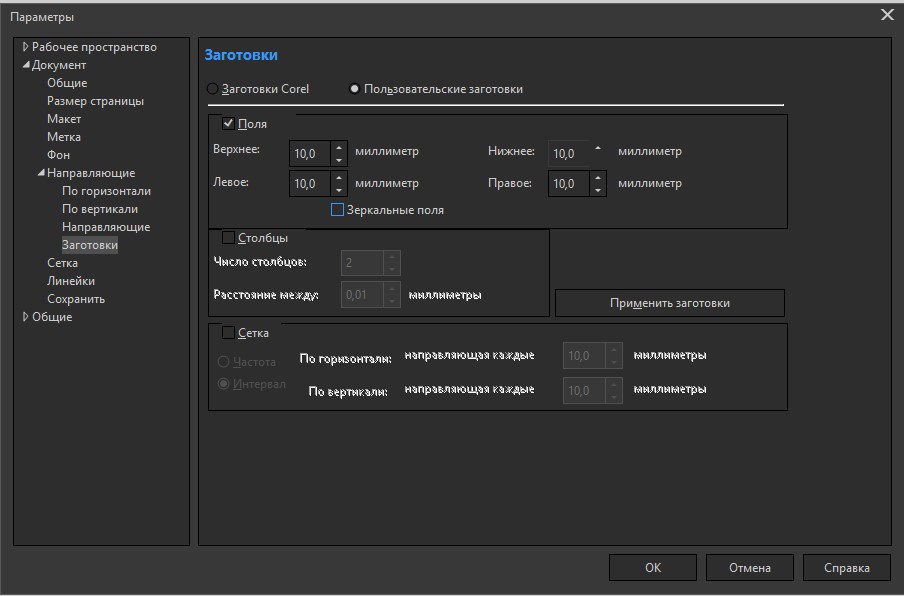Collapse the Направляющие tree branch
The width and height of the screenshot is (904, 596).
(41, 173)
